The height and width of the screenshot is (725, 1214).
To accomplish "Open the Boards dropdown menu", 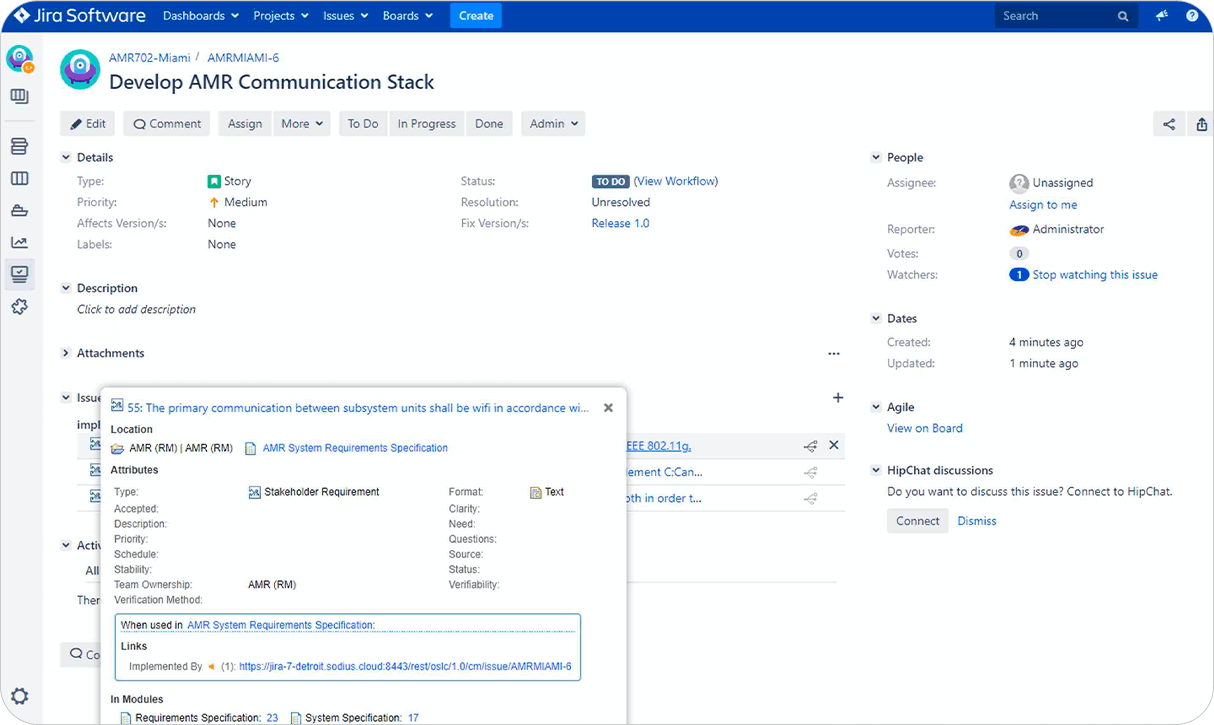I will (408, 16).
